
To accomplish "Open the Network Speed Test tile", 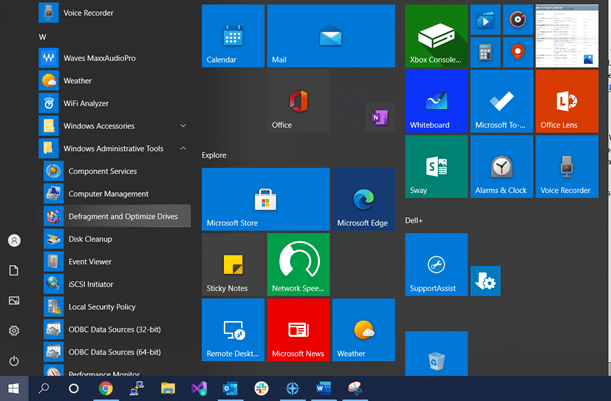I will pos(298,265).
